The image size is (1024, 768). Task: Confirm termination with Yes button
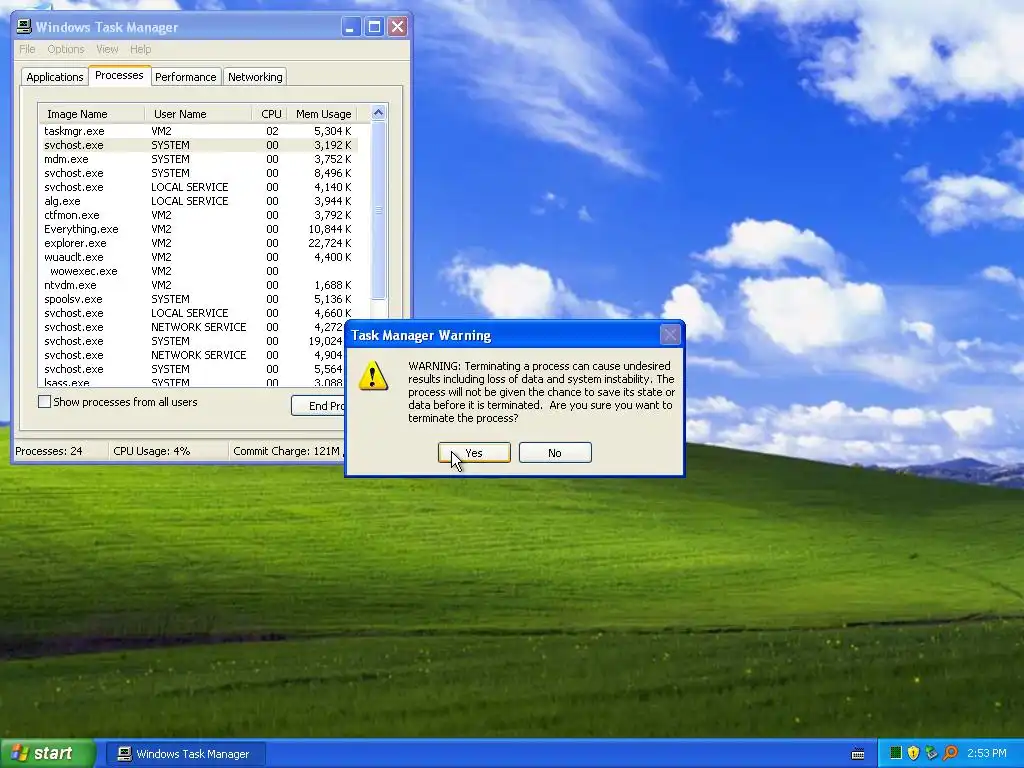(x=474, y=453)
